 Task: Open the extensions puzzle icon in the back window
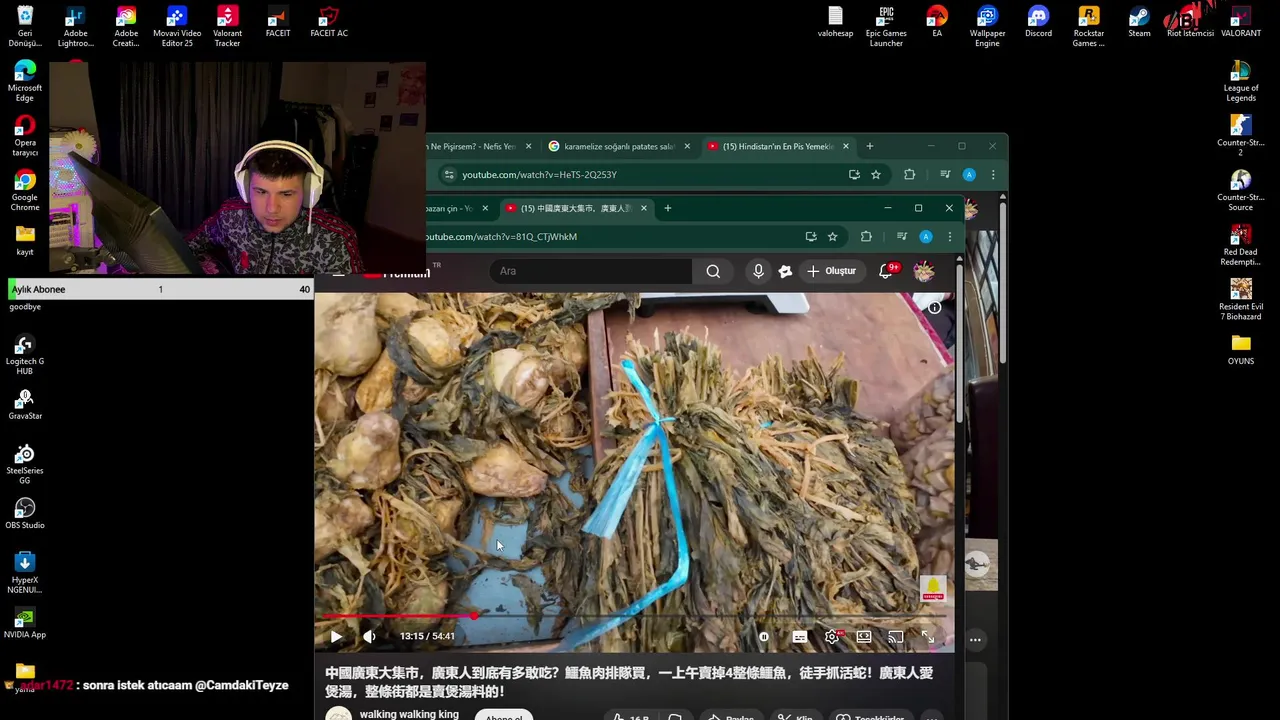[x=909, y=175]
